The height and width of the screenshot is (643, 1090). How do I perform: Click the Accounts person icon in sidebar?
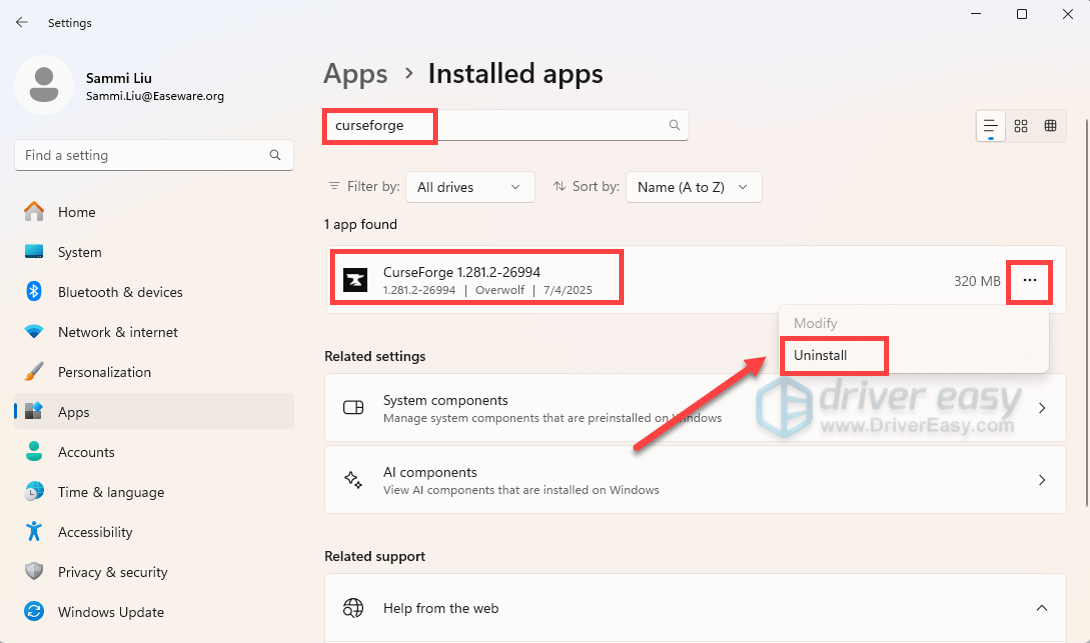pos(34,452)
